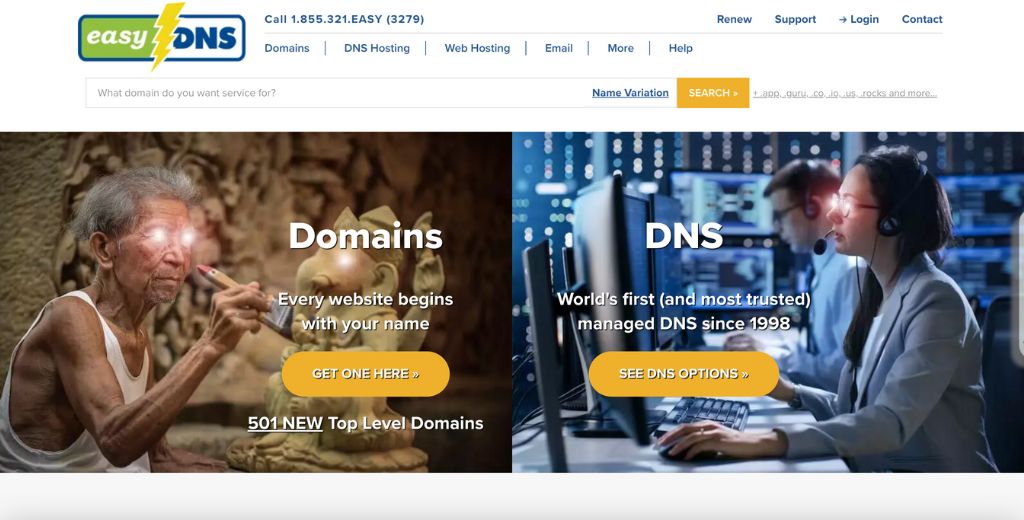Screen dimensions: 1024x520
Task: Click the Domains banner heading
Action: tap(366, 236)
